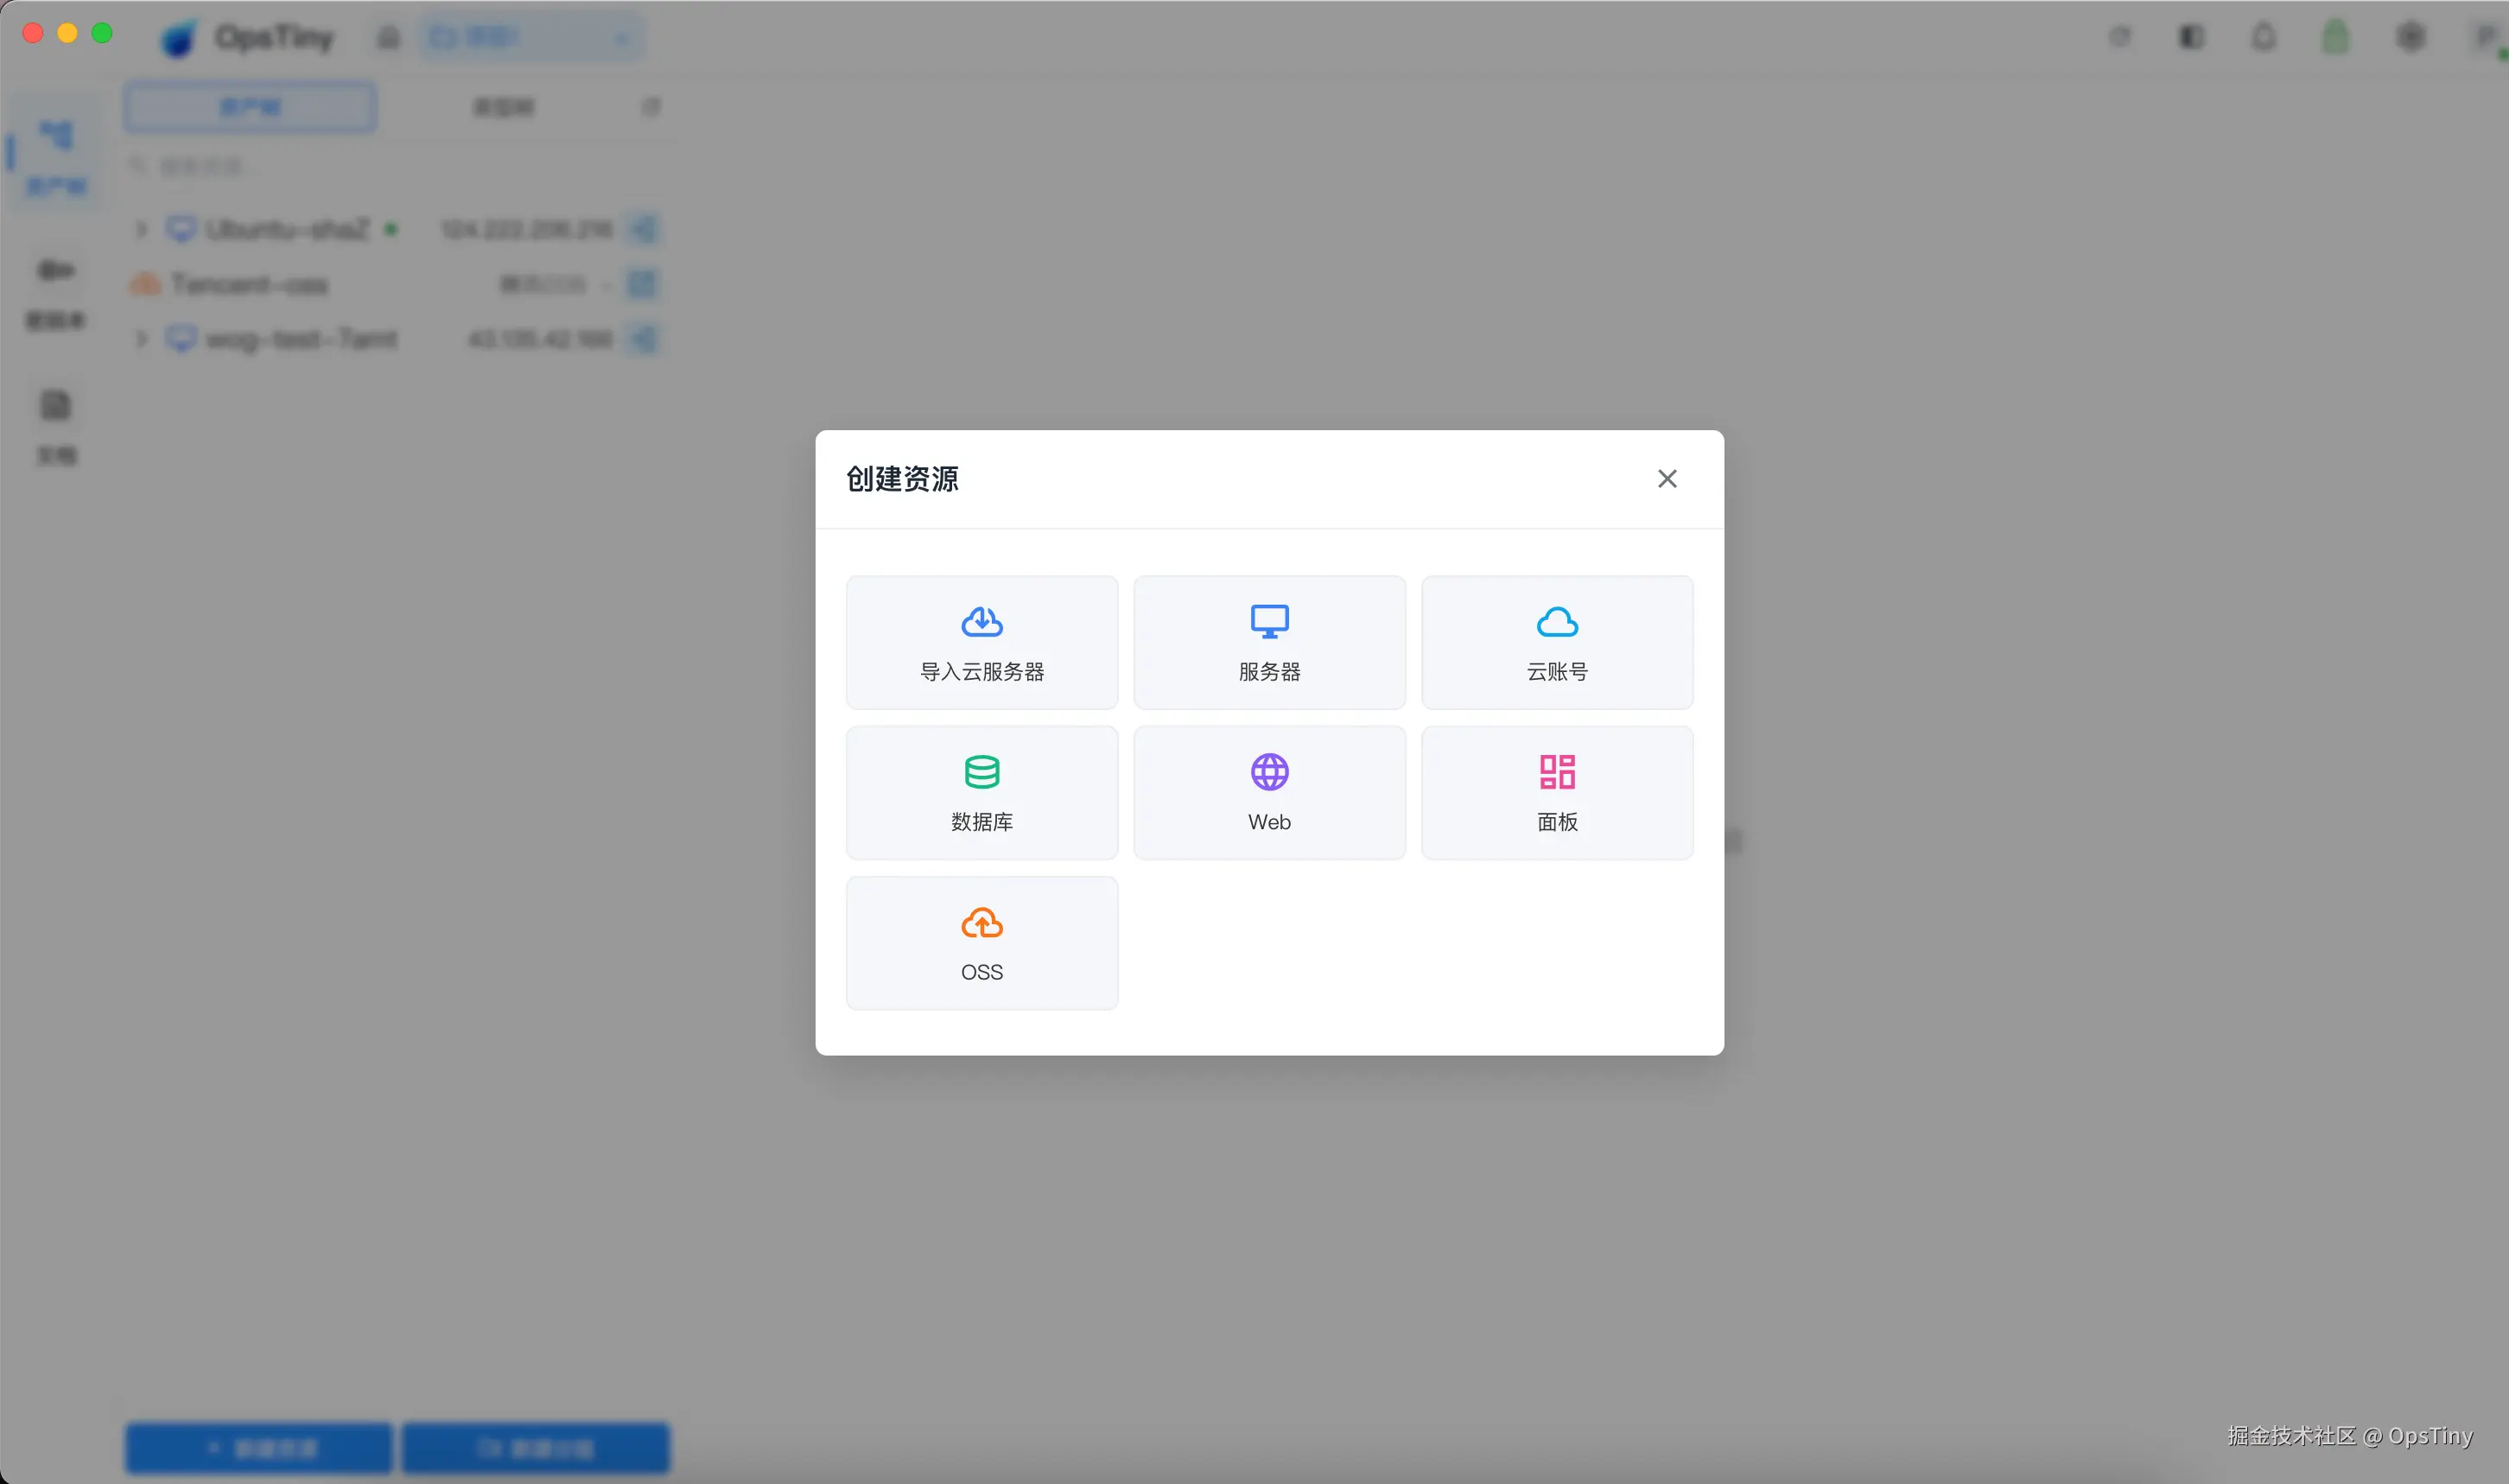Click the lock icon next to OpsTiny
This screenshot has width=2509, height=1484.
tap(388, 38)
